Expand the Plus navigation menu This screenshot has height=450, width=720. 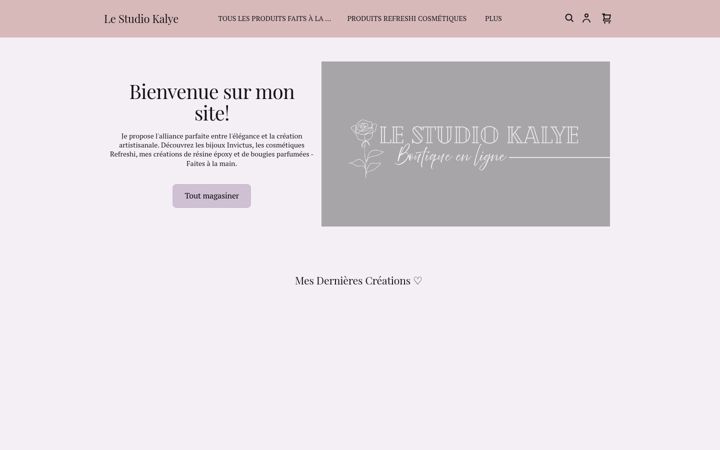point(493,19)
